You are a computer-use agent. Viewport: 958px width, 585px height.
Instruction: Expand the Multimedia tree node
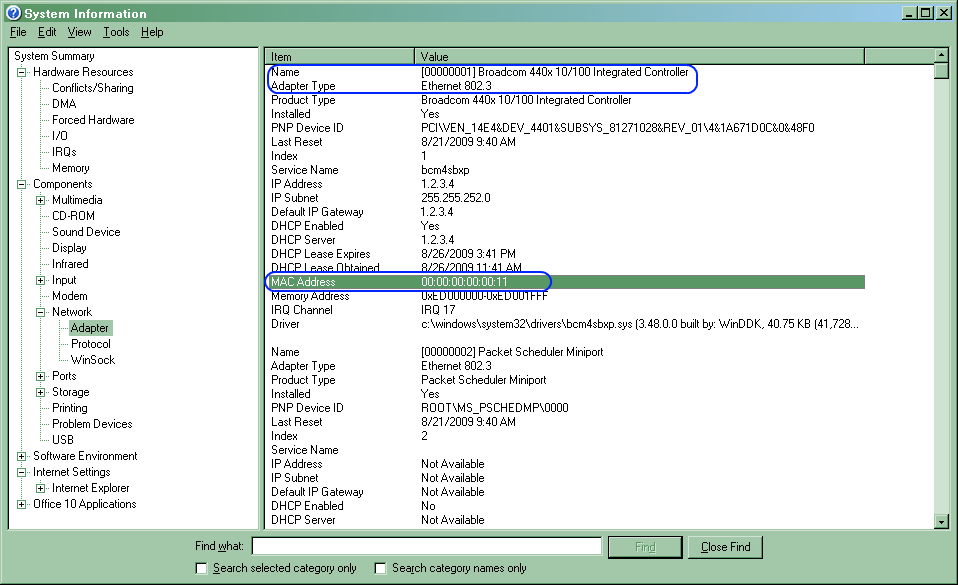coord(41,200)
